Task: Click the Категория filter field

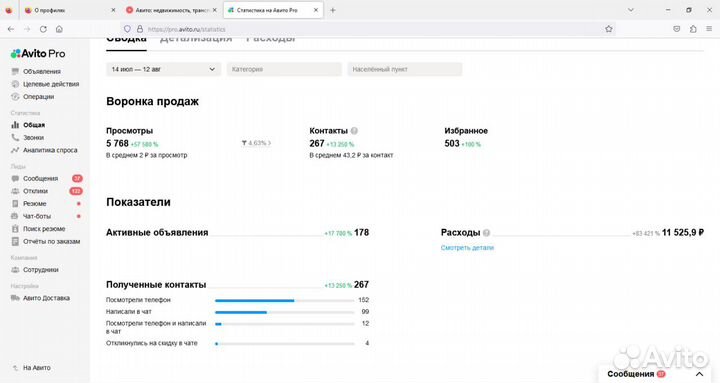Action: [284, 69]
